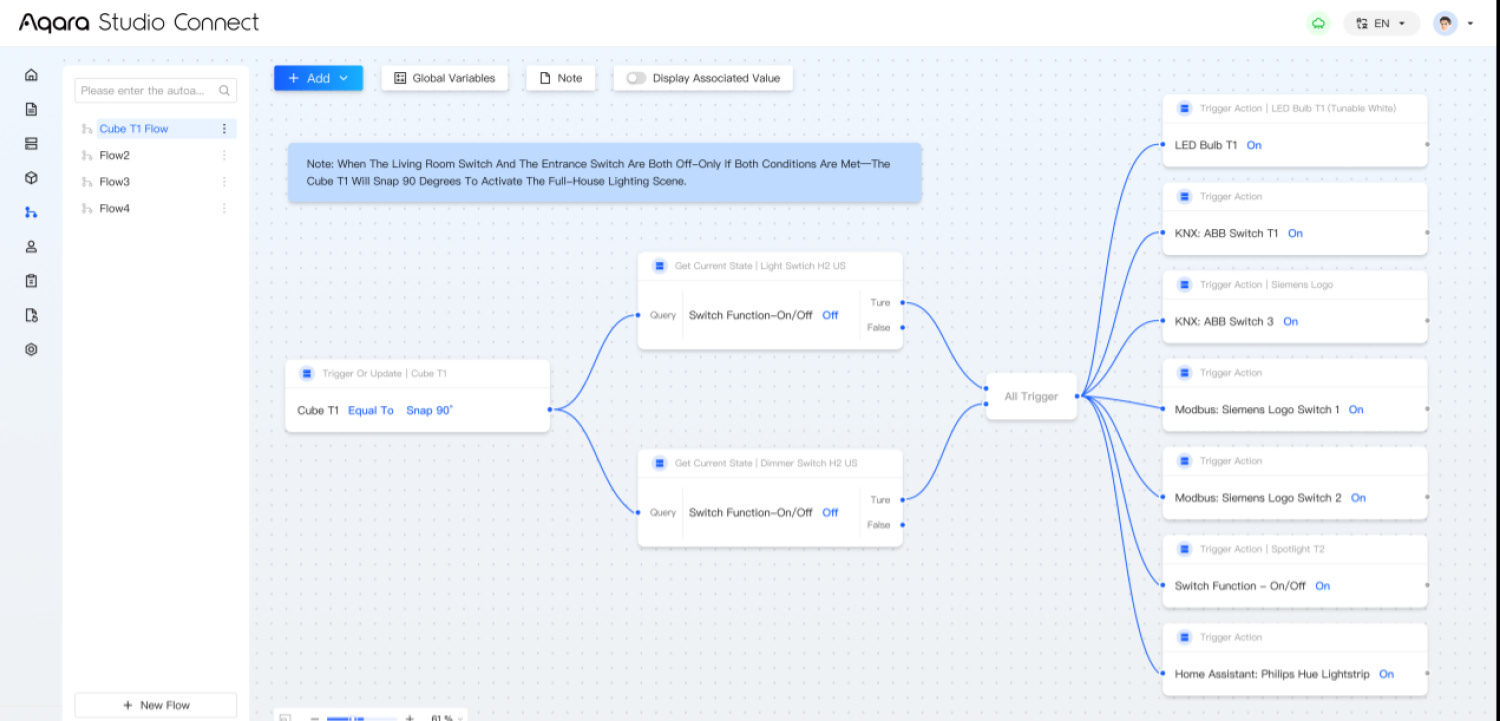Click the Cube T1 trigger node icon
Image resolution: width=1500 pixels, height=721 pixels.
[x=306, y=374]
